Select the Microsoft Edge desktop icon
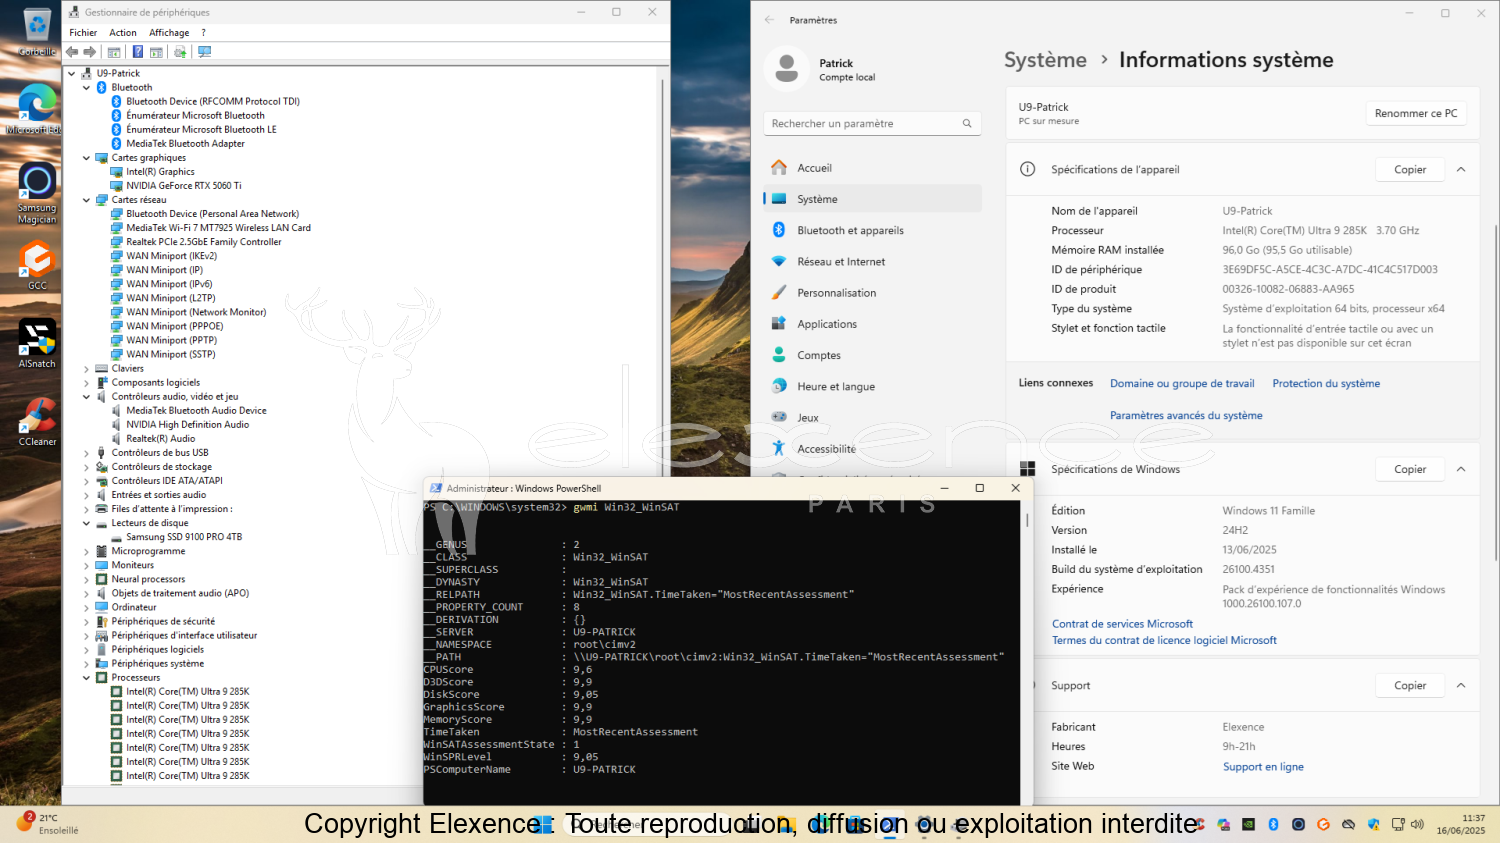 (37, 110)
